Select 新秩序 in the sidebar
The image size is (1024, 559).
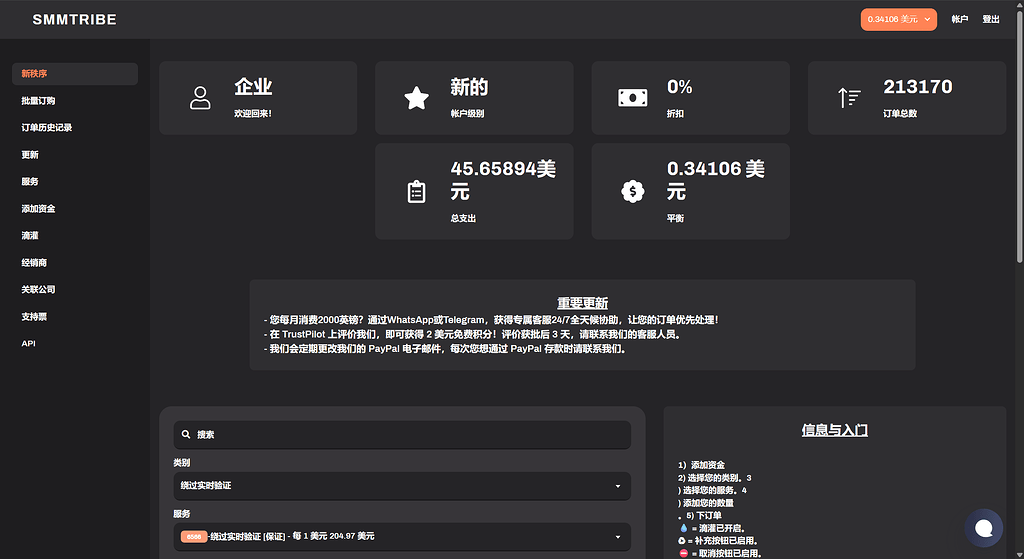tap(74, 74)
